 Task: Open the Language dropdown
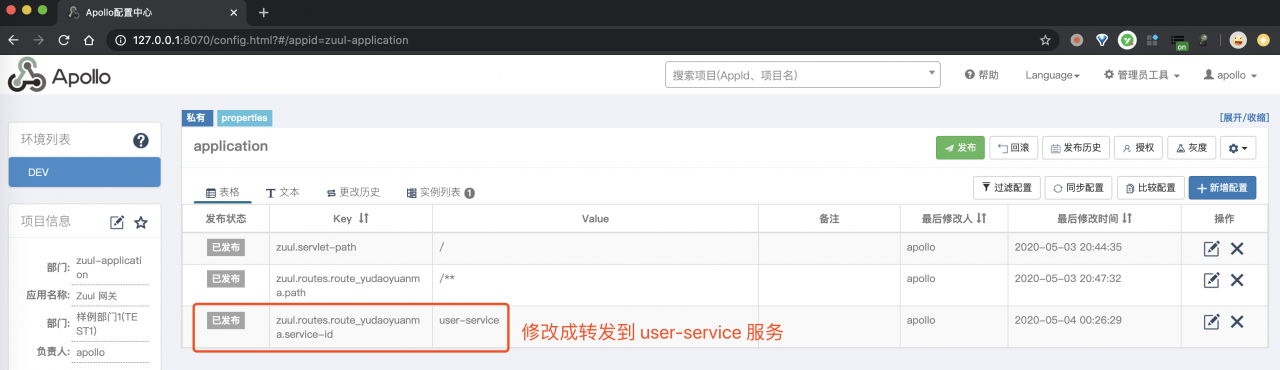[1052, 75]
